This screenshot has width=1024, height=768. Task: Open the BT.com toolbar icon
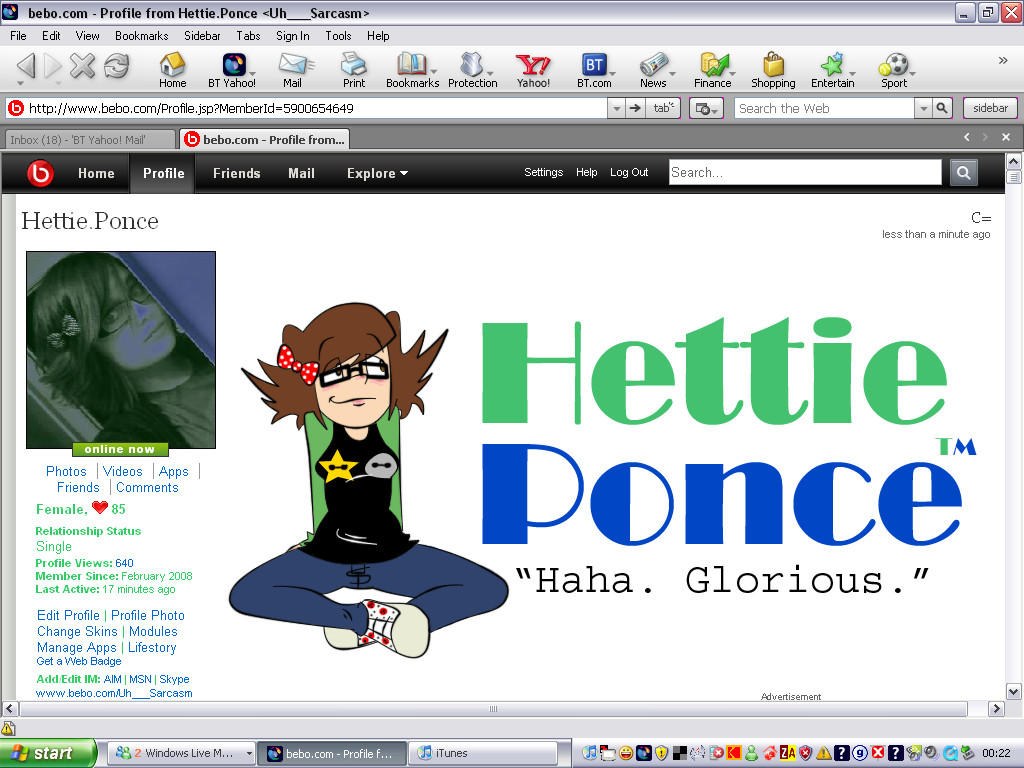point(594,70)
